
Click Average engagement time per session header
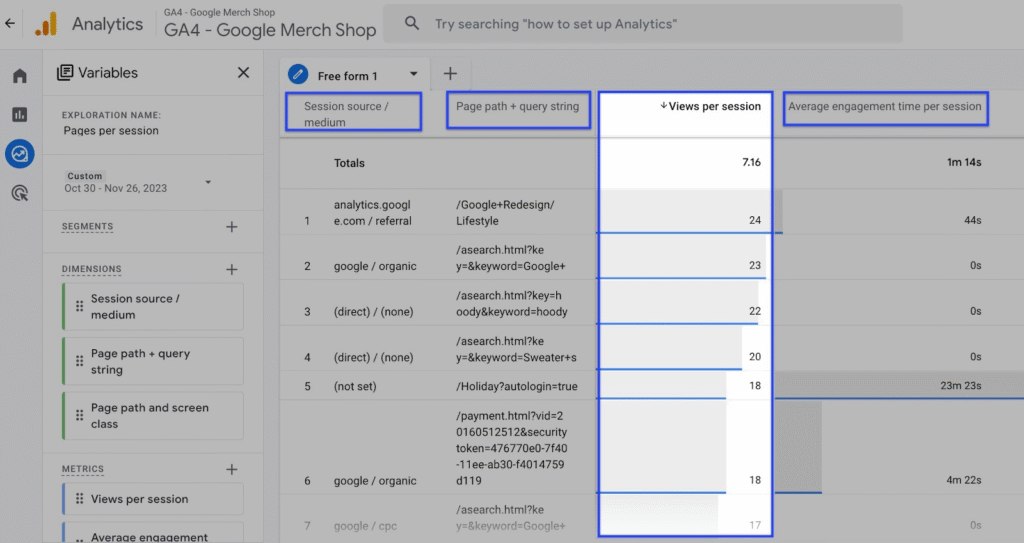click(x=885, y=108)
